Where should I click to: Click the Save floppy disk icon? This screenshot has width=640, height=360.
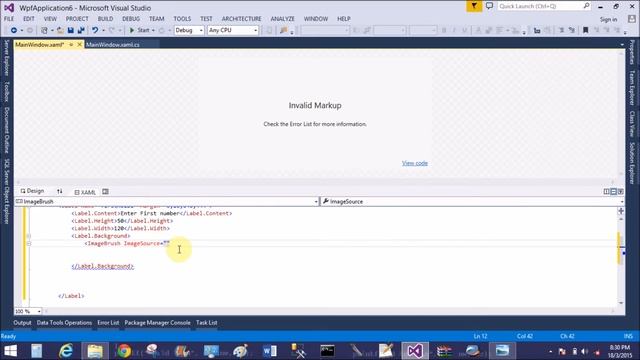(71, 30)
